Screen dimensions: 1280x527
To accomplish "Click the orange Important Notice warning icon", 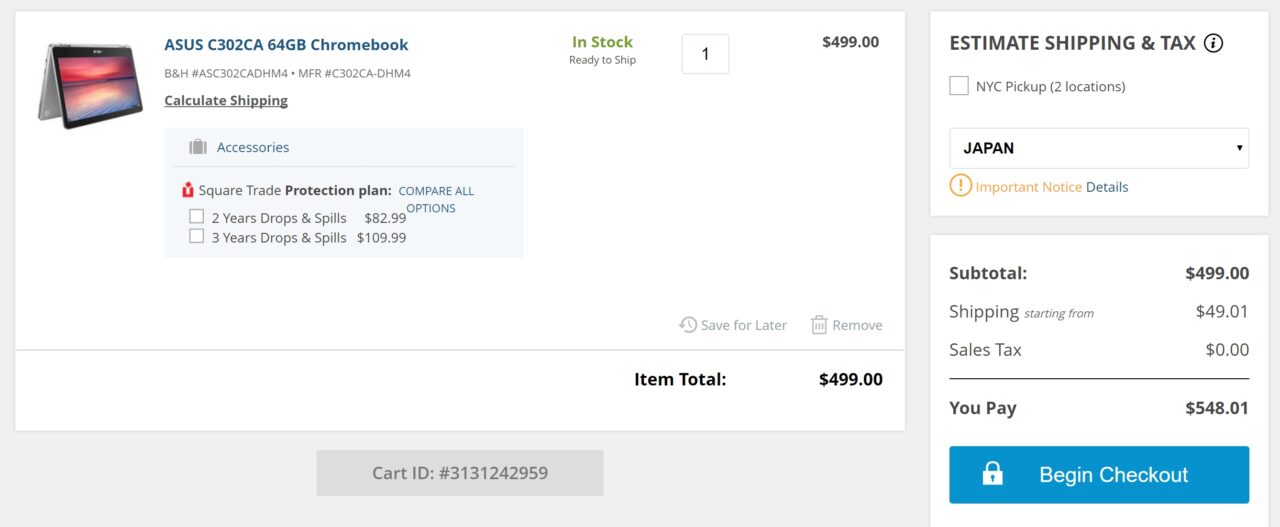I will pos(960,186).
